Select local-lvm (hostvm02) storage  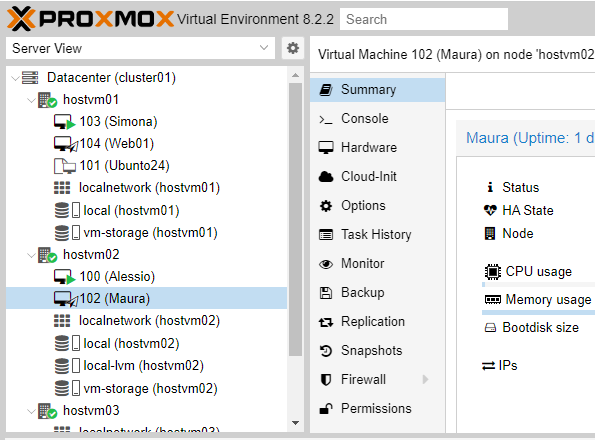pyautogui.click(x=143, y=366)
